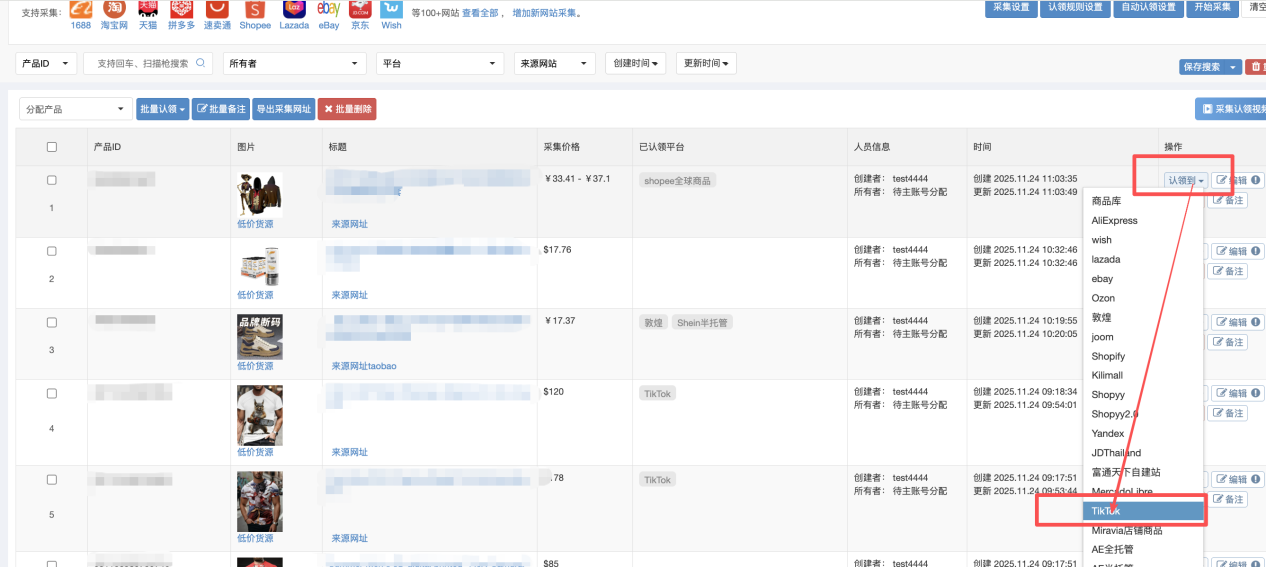
Task: Open the Lazada source icon
Action: click(x=294, y=8)
